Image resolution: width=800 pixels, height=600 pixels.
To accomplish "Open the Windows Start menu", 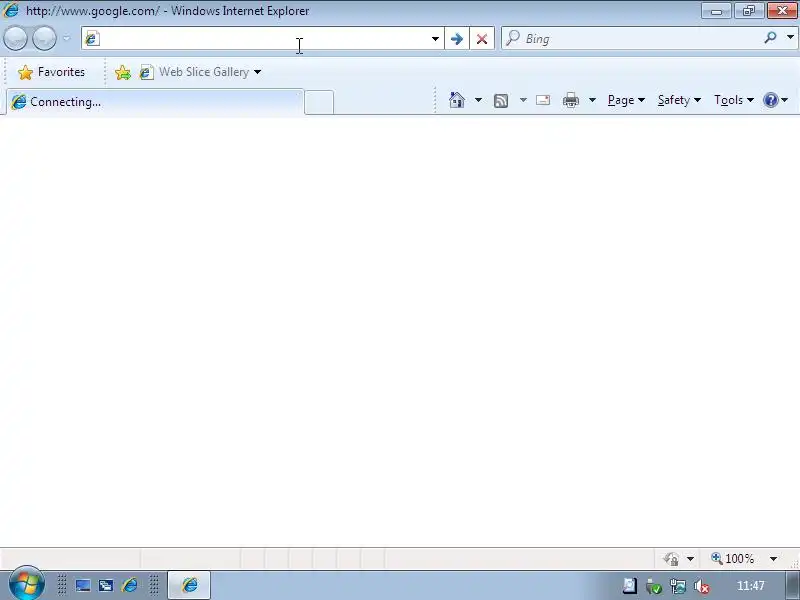I will coord(26,584).
